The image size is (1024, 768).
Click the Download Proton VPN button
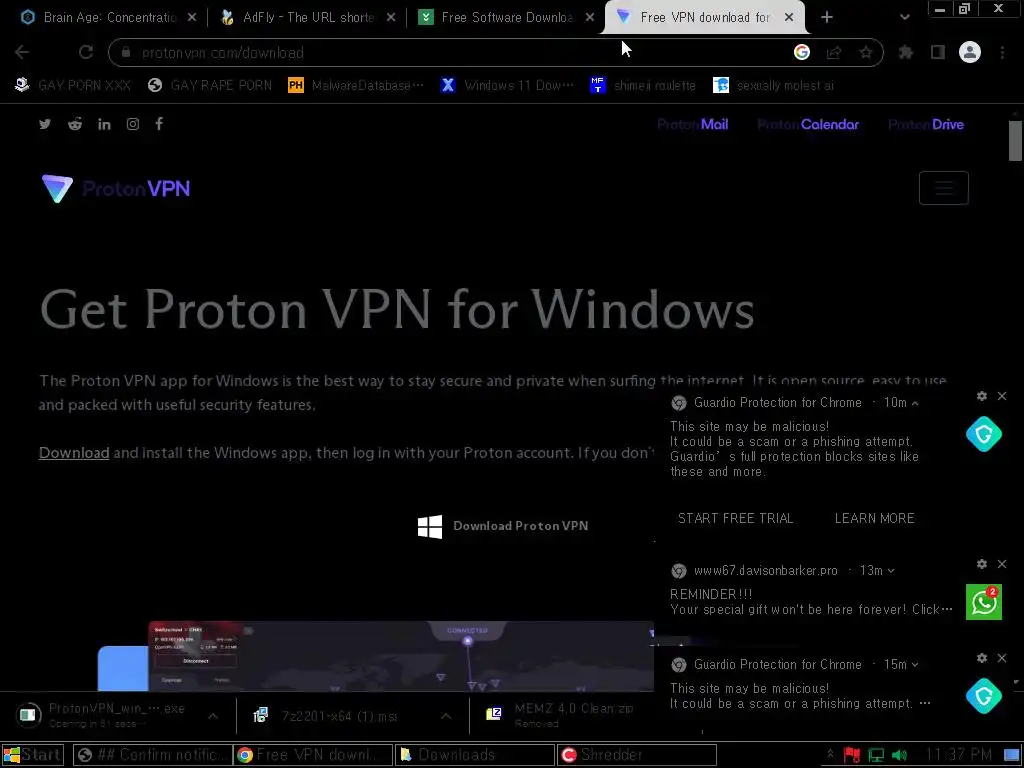pos(503,526)
